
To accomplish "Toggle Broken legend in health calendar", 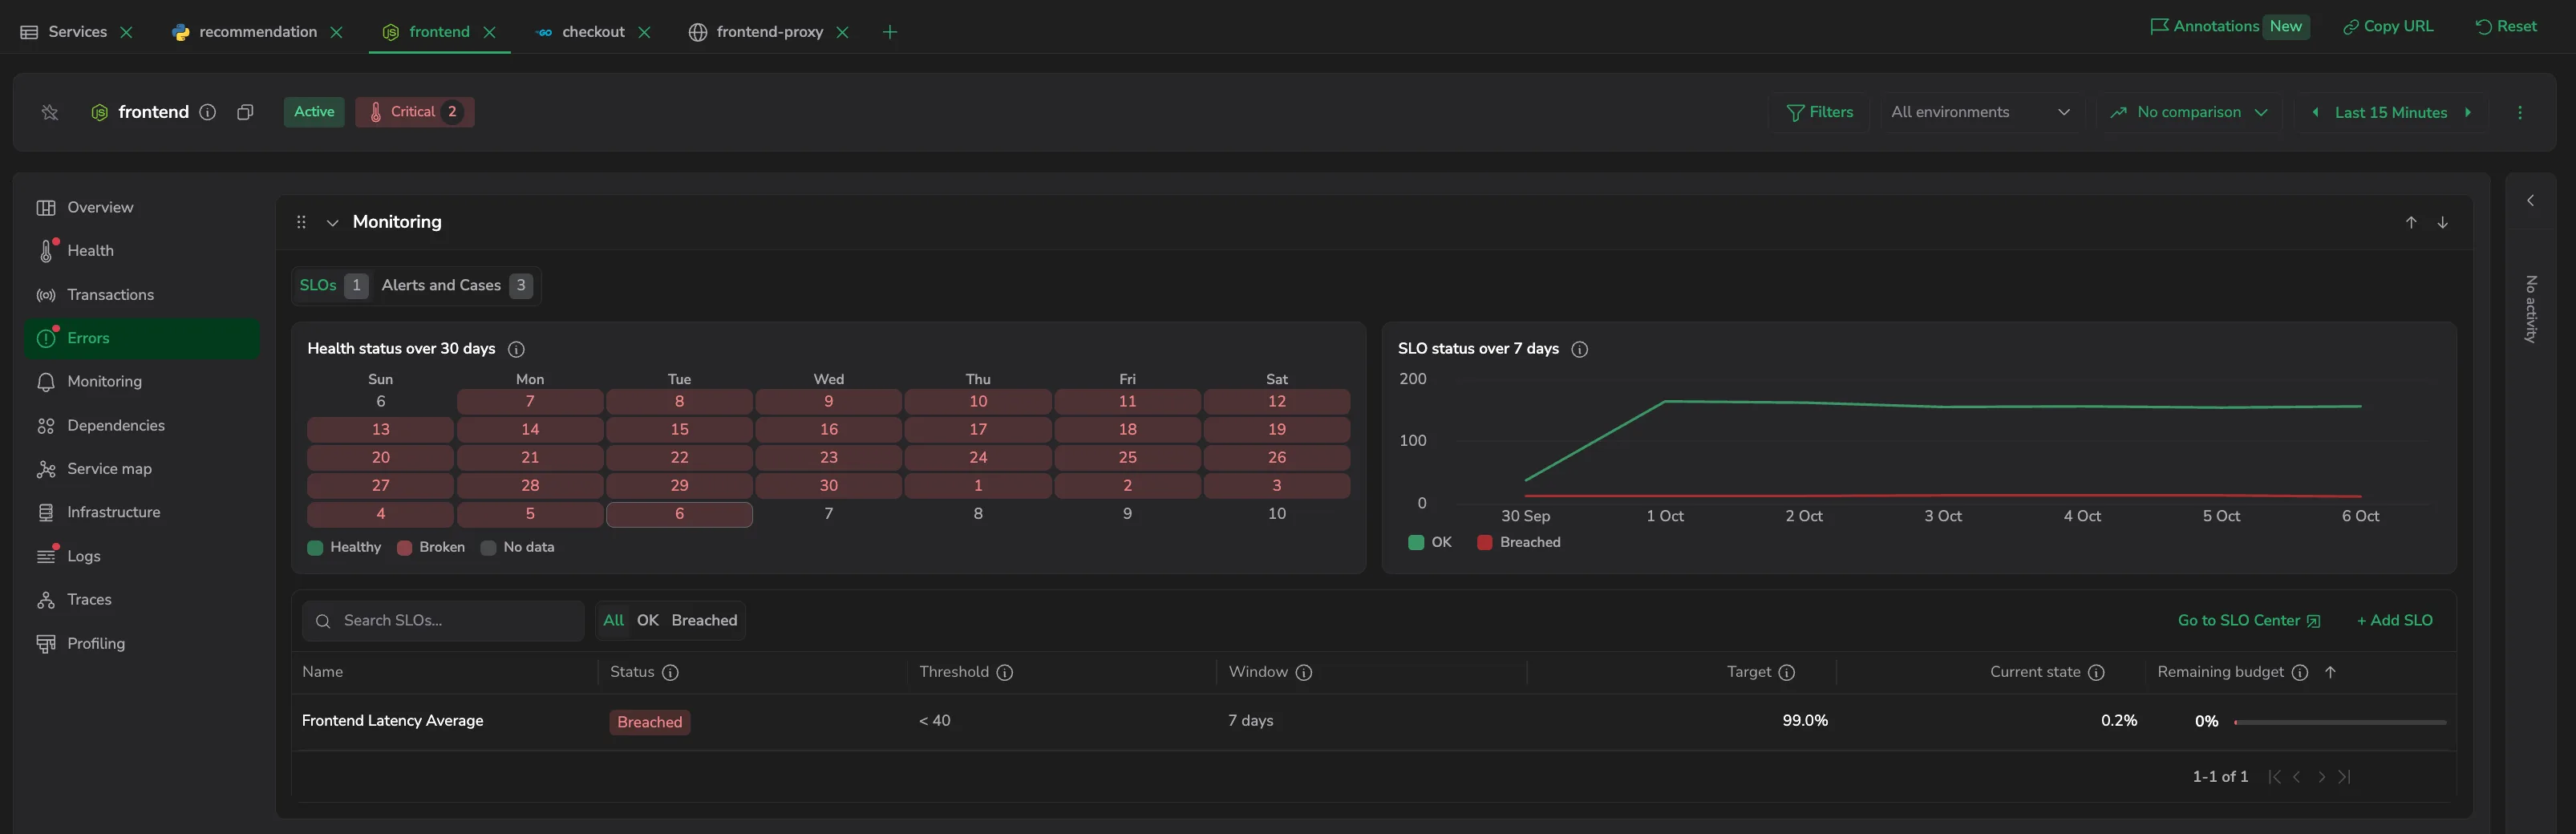I will coord(431,548).
